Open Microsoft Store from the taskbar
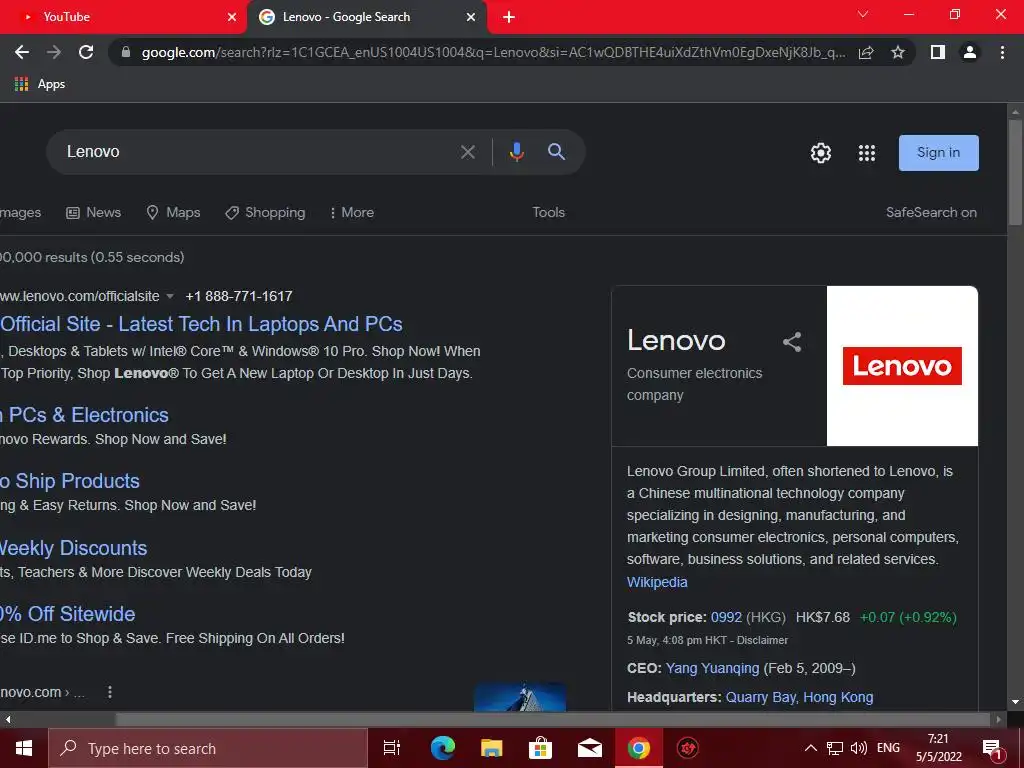Image resolution: width=1024 pixels, height=768 pixels. pos(540,748)
